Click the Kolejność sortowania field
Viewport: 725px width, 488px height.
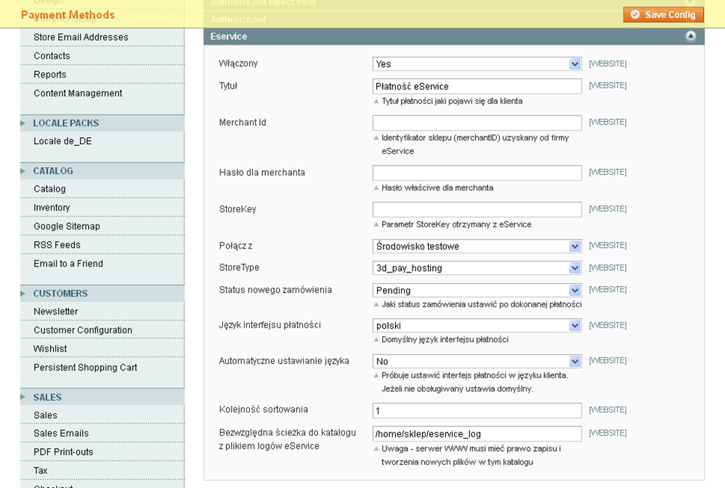click(x=477, y=410)
